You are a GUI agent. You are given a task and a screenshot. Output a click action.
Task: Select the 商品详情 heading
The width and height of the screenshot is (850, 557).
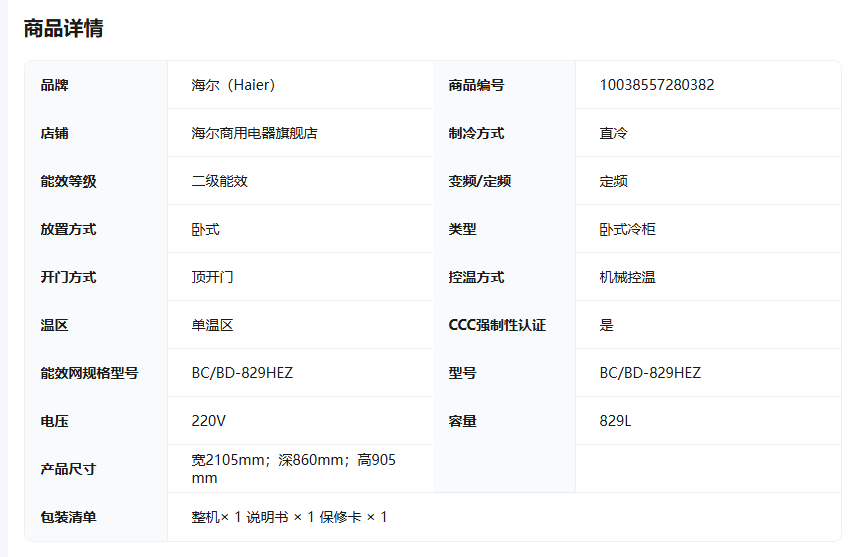63,28
